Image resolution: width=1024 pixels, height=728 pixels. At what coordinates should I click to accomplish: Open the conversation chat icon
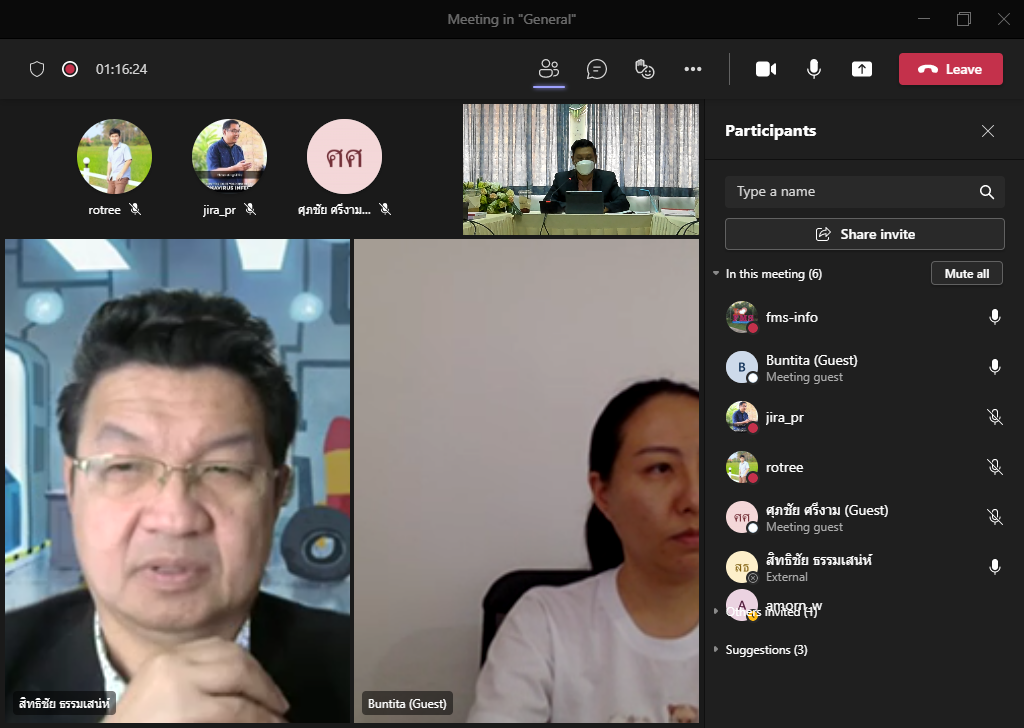click(x=597, y=69)
